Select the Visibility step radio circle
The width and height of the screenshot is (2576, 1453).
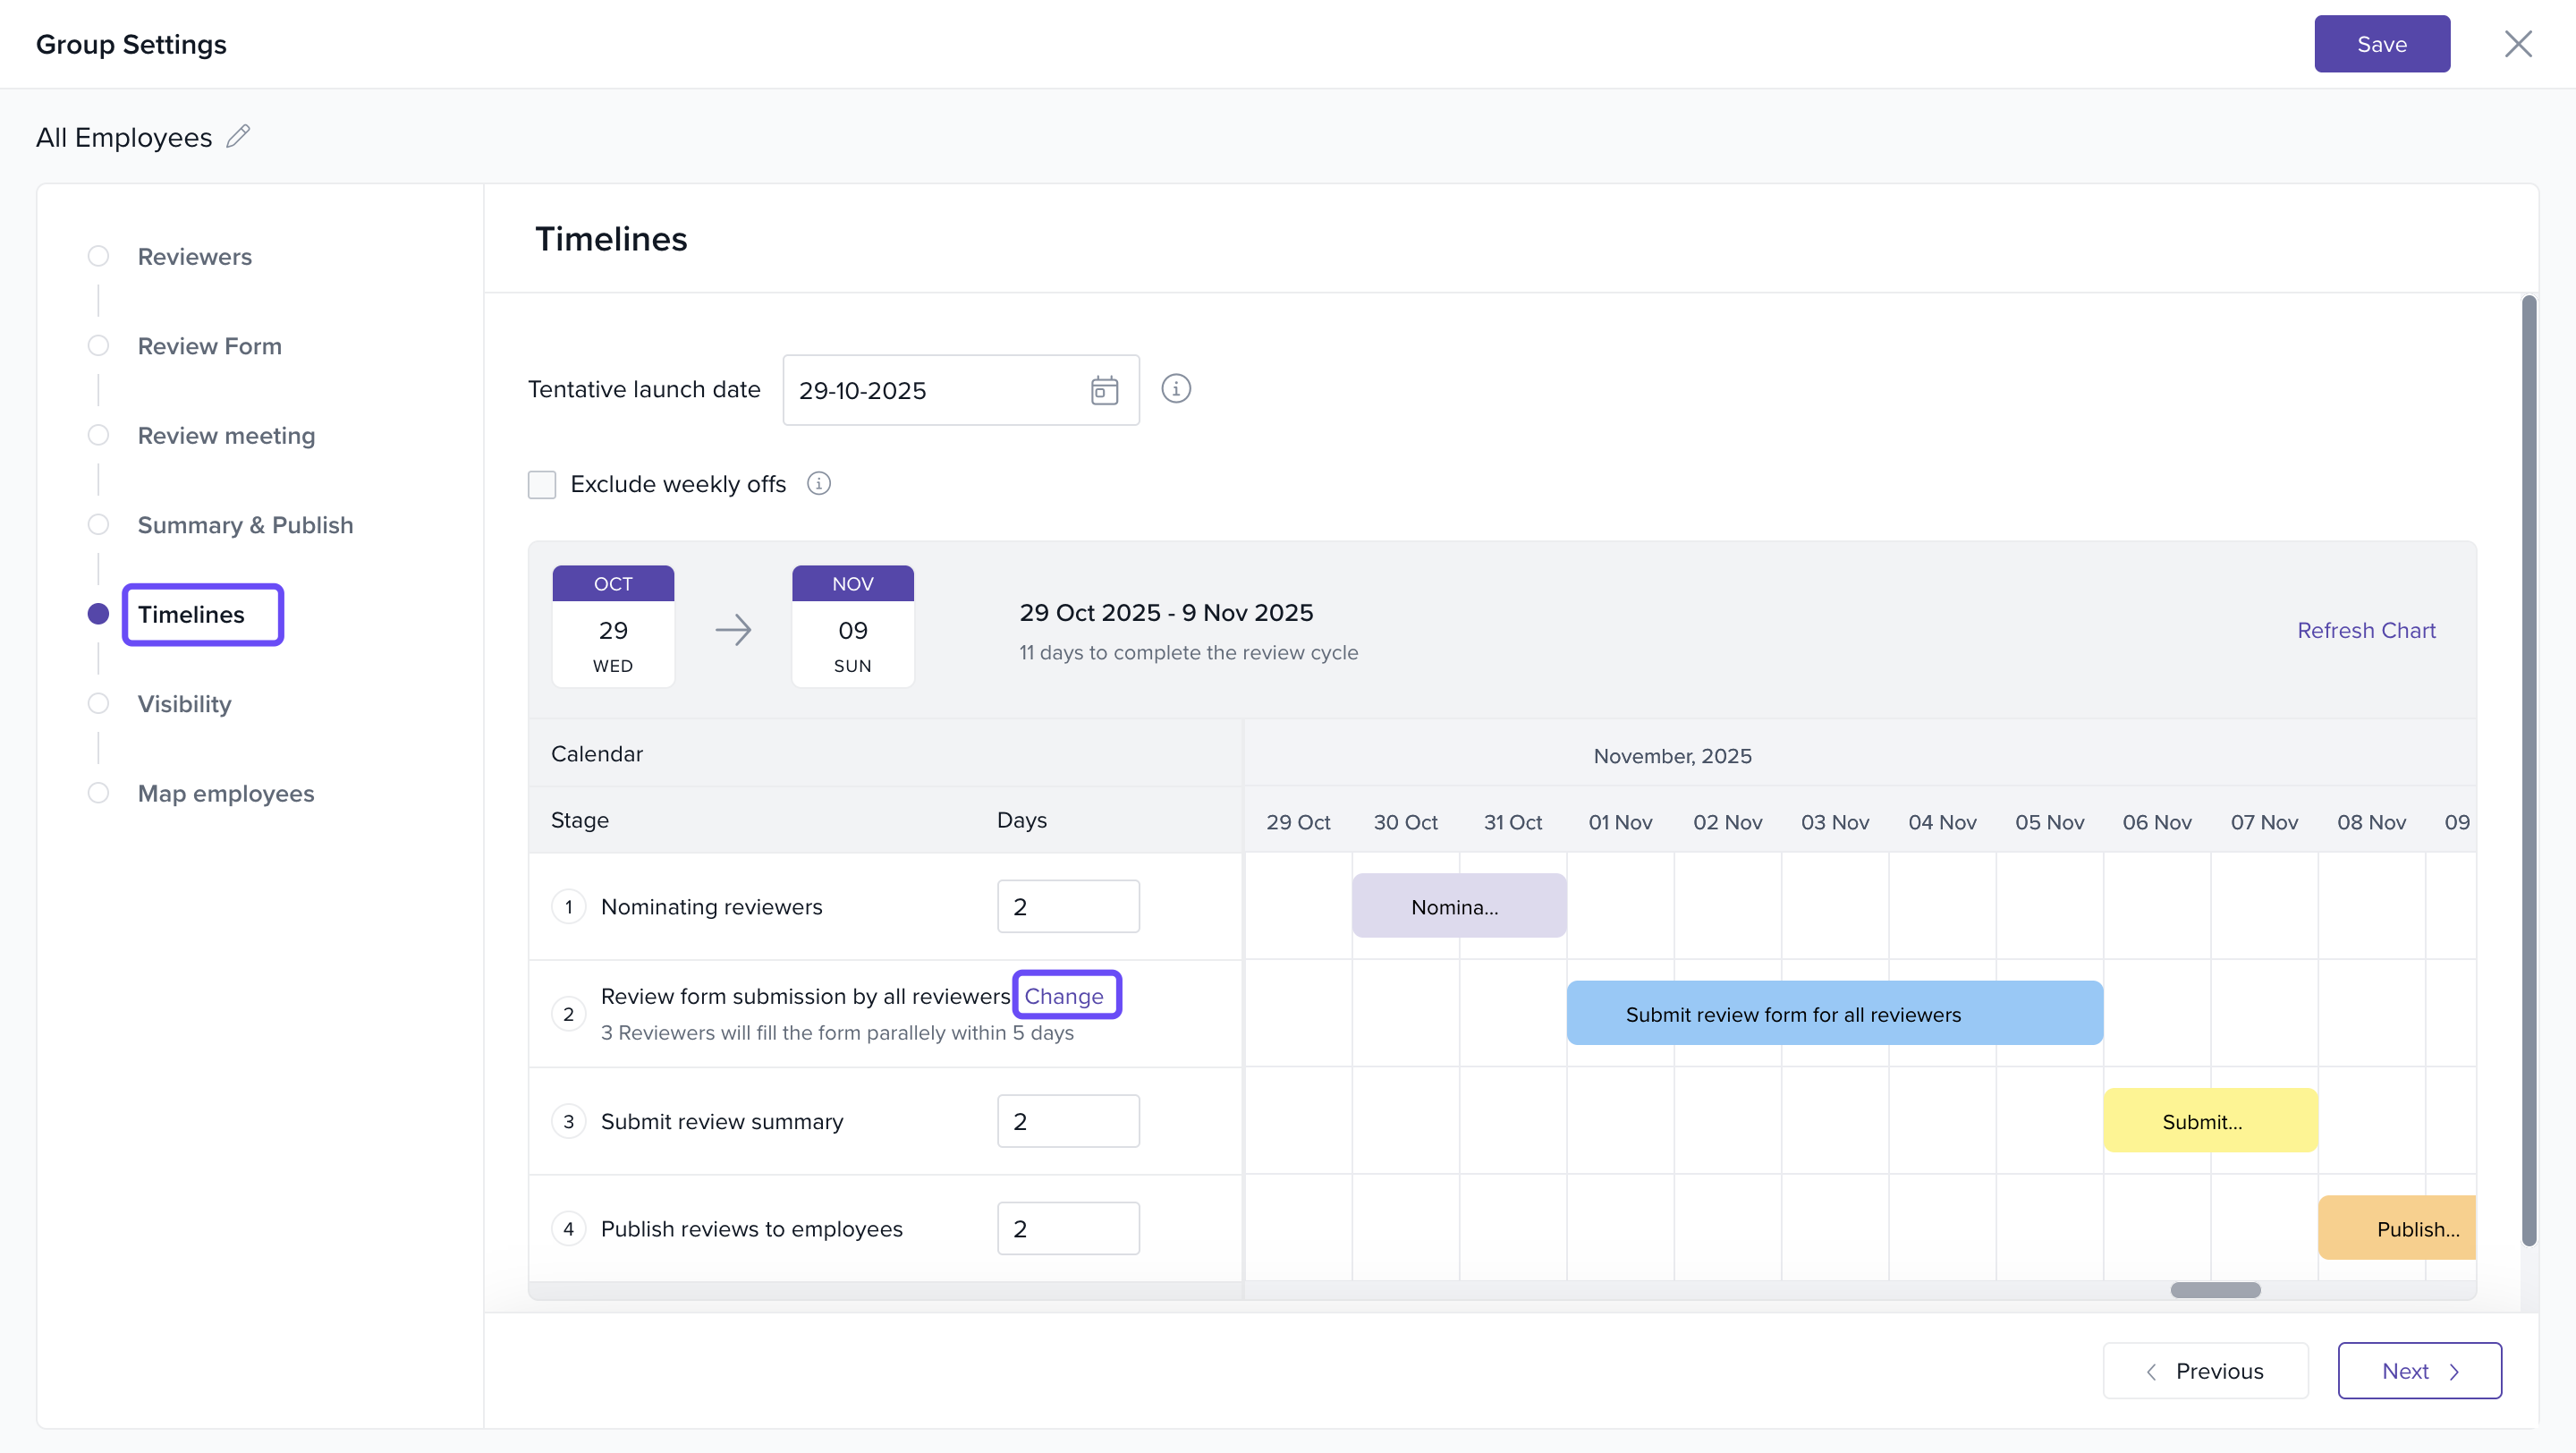(98, 704)
